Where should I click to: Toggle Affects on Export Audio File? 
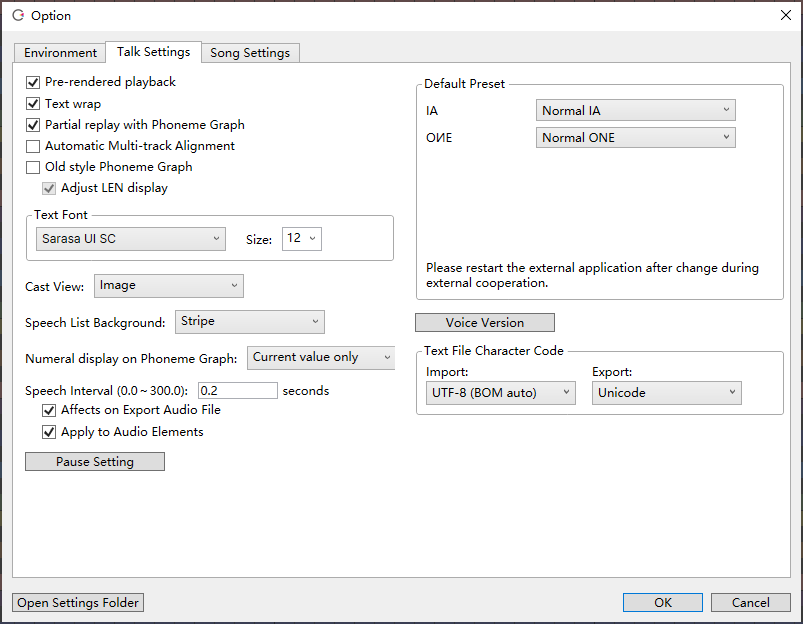coord(49,410)
